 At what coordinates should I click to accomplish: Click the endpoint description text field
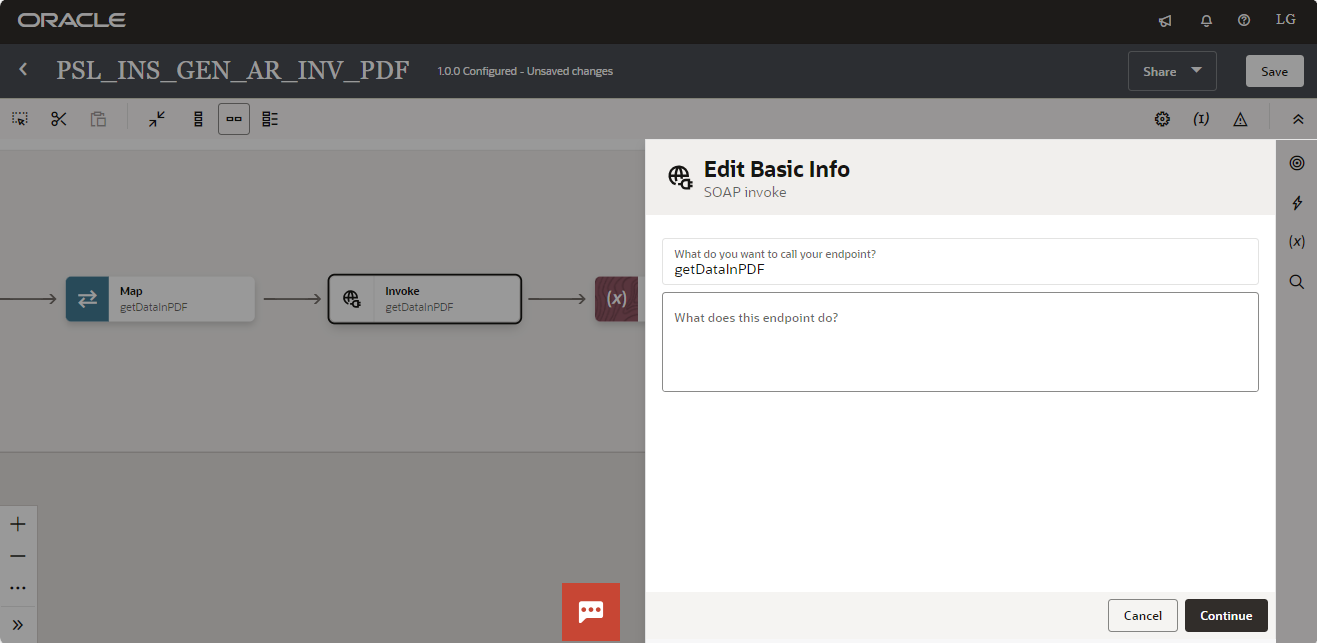coord(960,340)
